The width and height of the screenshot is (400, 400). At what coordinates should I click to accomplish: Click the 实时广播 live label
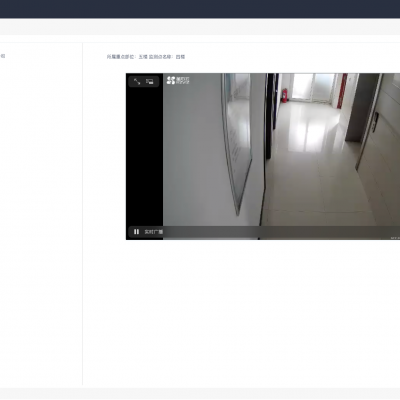(154, 232)
